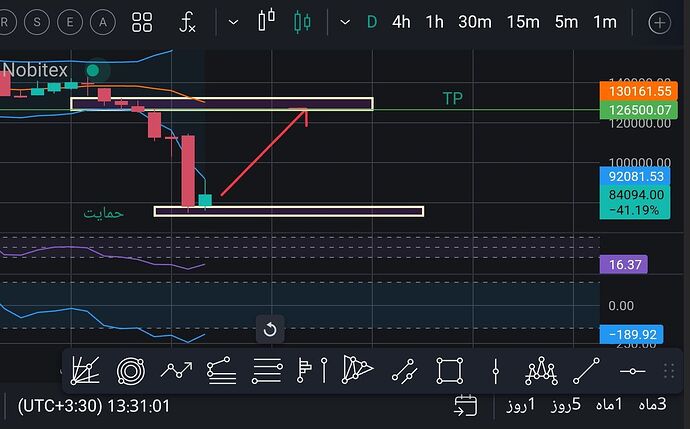Screen dimensions: 690x429
Task: Select the parallel channel tool
Action: tap(404, 370)
